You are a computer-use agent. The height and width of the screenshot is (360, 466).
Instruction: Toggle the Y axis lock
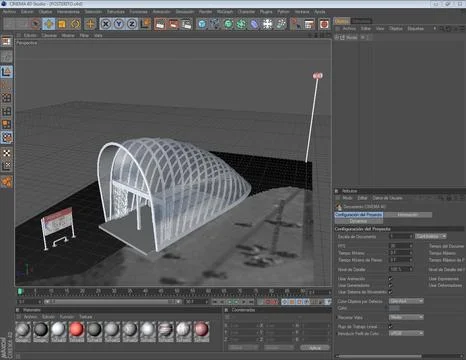[119, 24]
